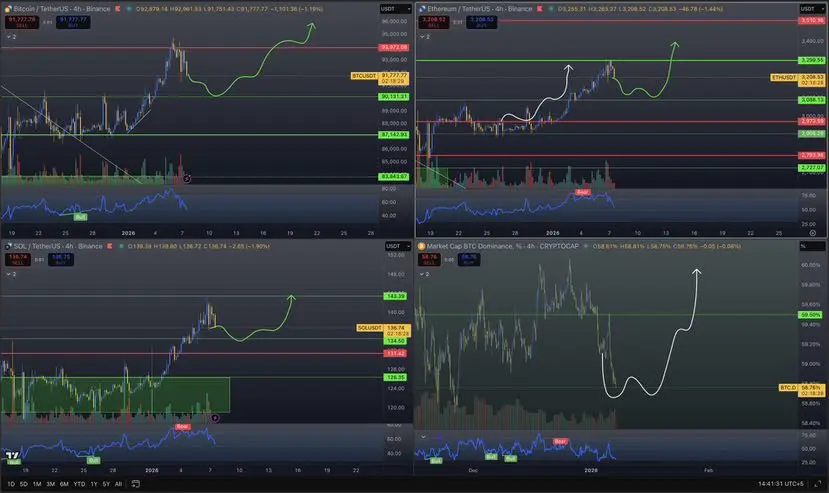
Task: Select the 3M time range
Action: (51, 484)
